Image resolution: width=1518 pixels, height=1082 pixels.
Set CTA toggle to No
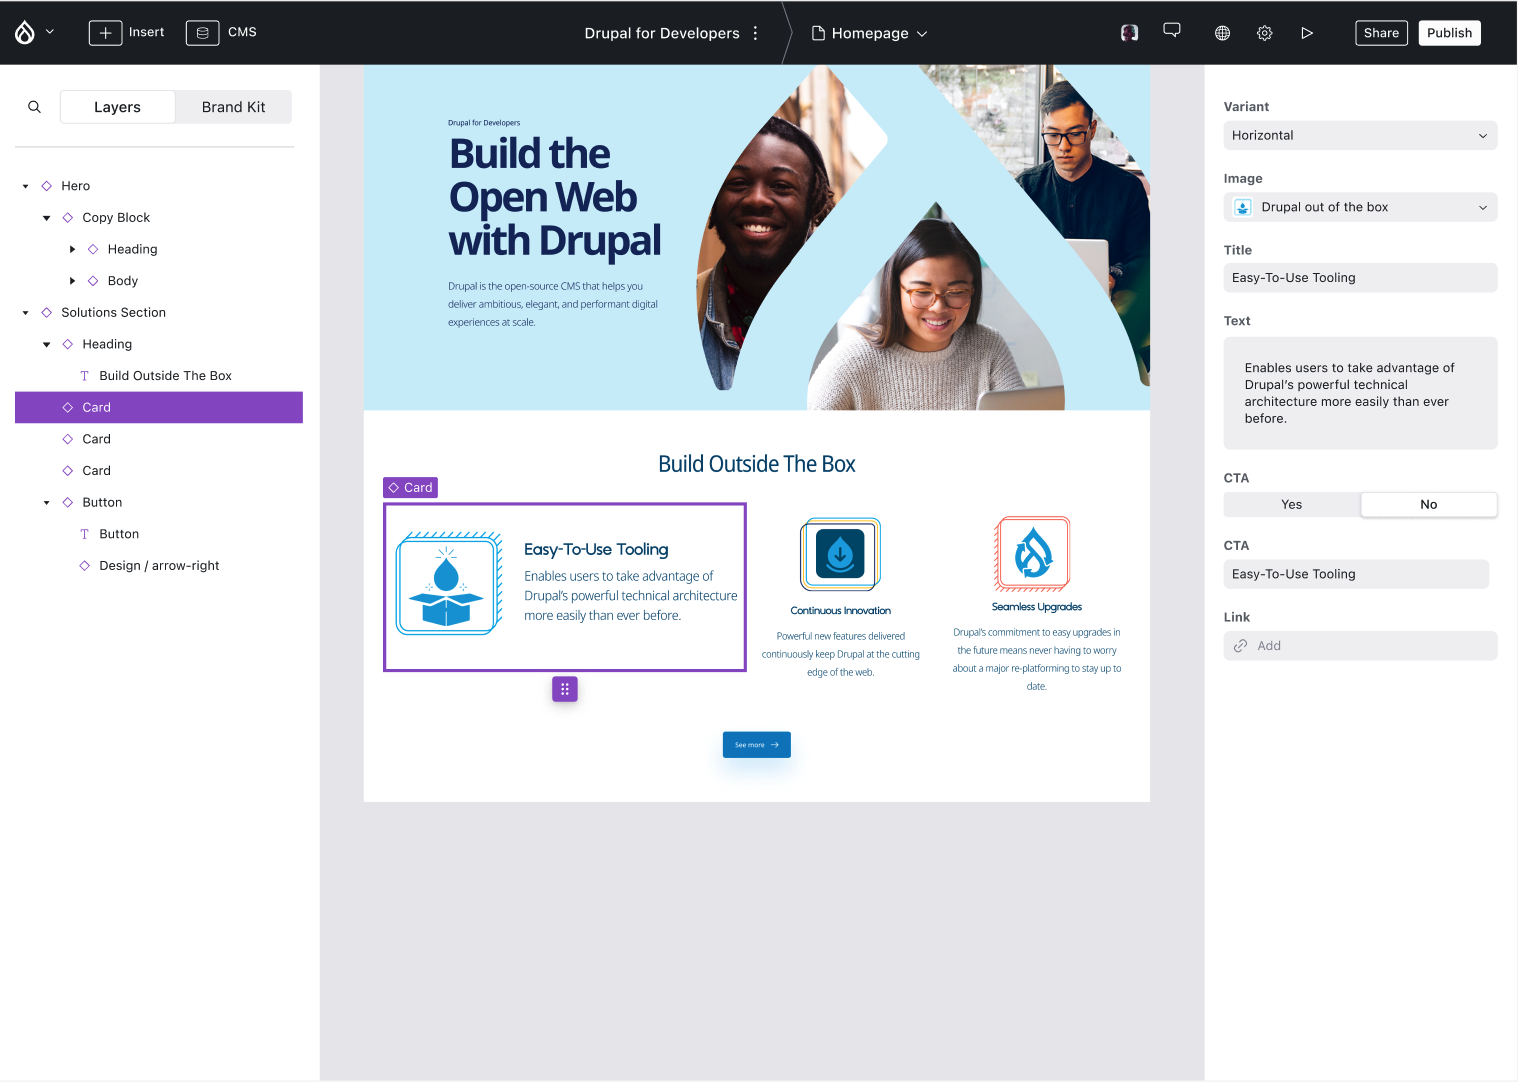[x=1428, y=505]
